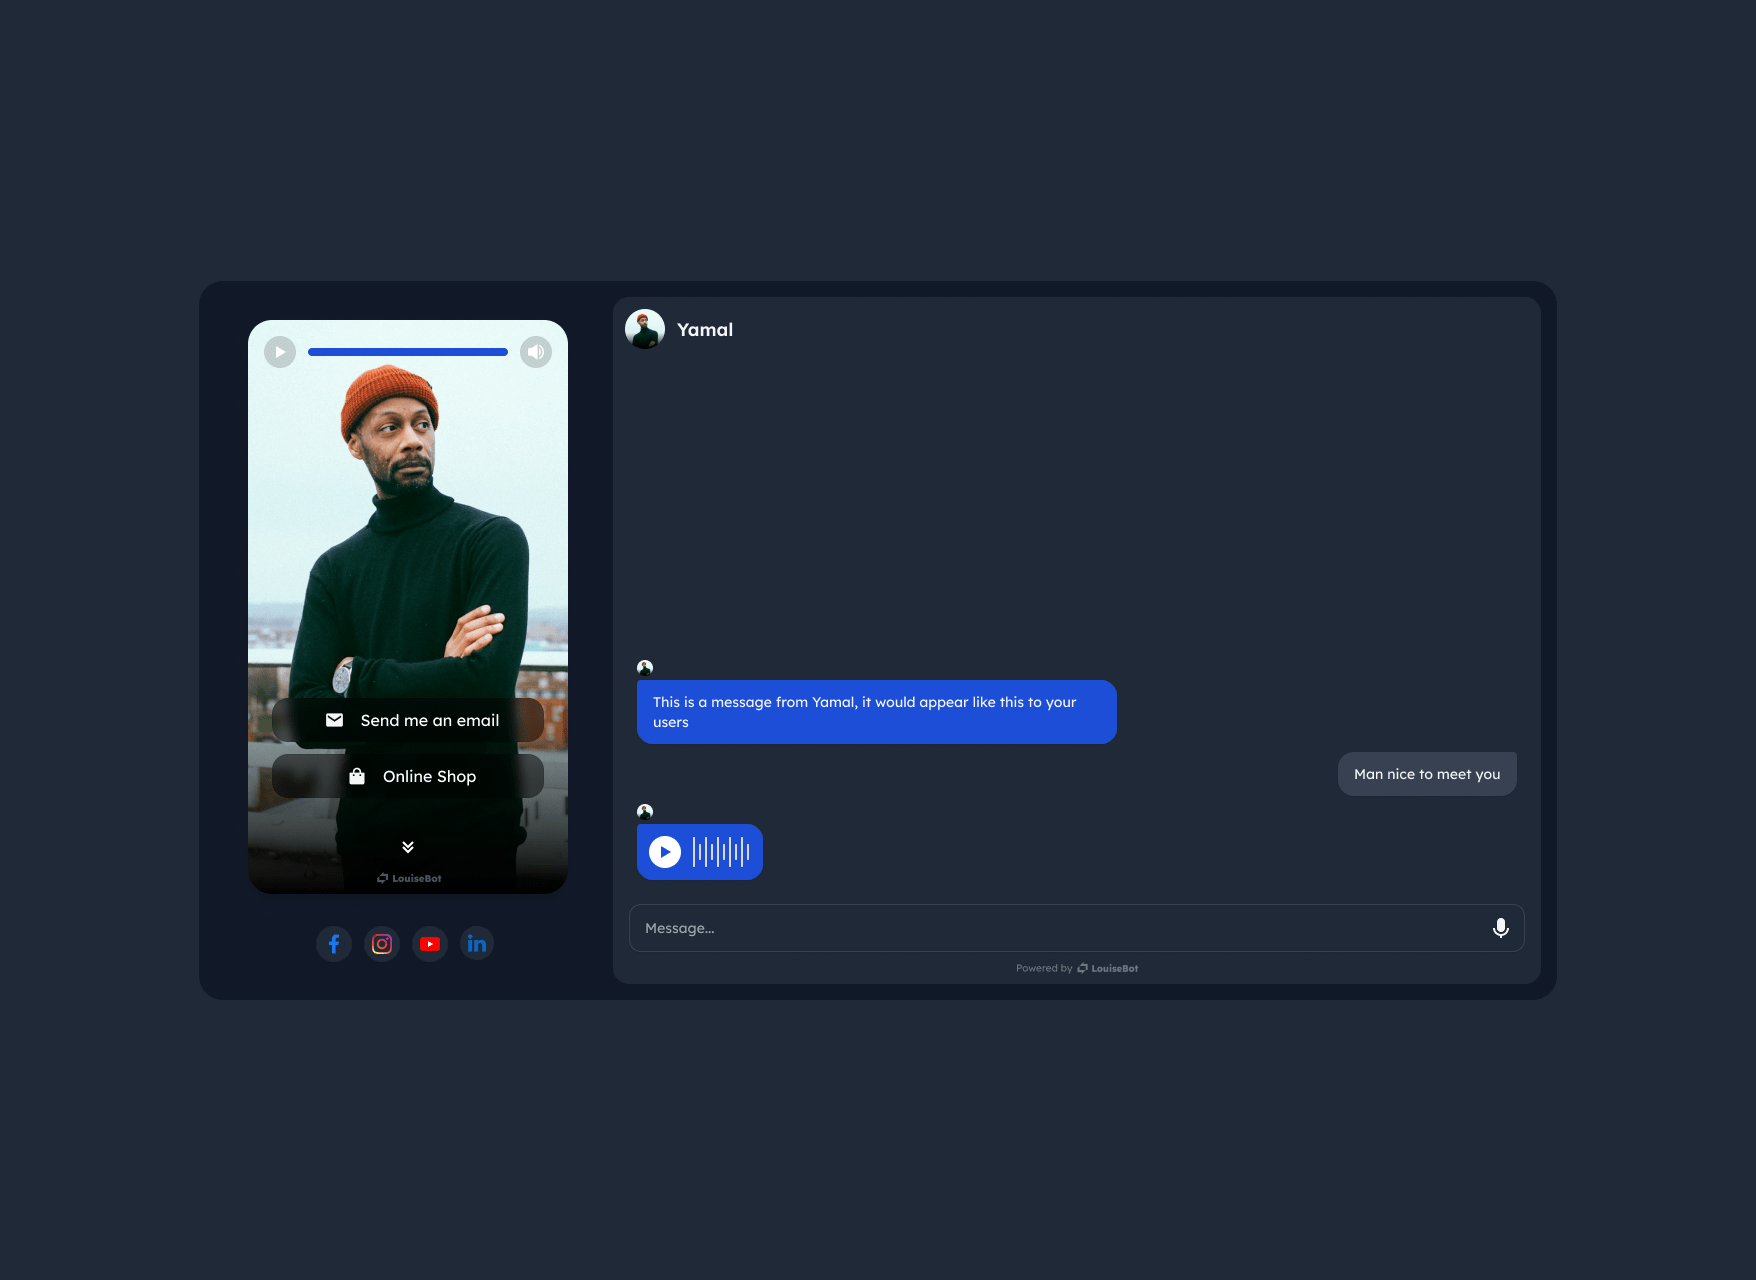This screenshot has height=1280, width=1756.
Task: Play the intro video
Action: [x=280, y=351]
